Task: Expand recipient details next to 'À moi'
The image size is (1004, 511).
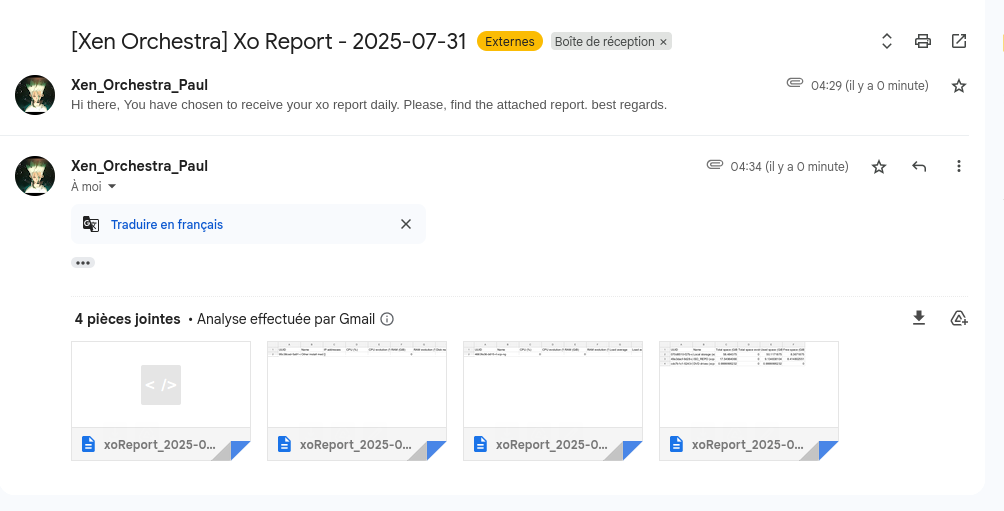Action: point(112,187)
